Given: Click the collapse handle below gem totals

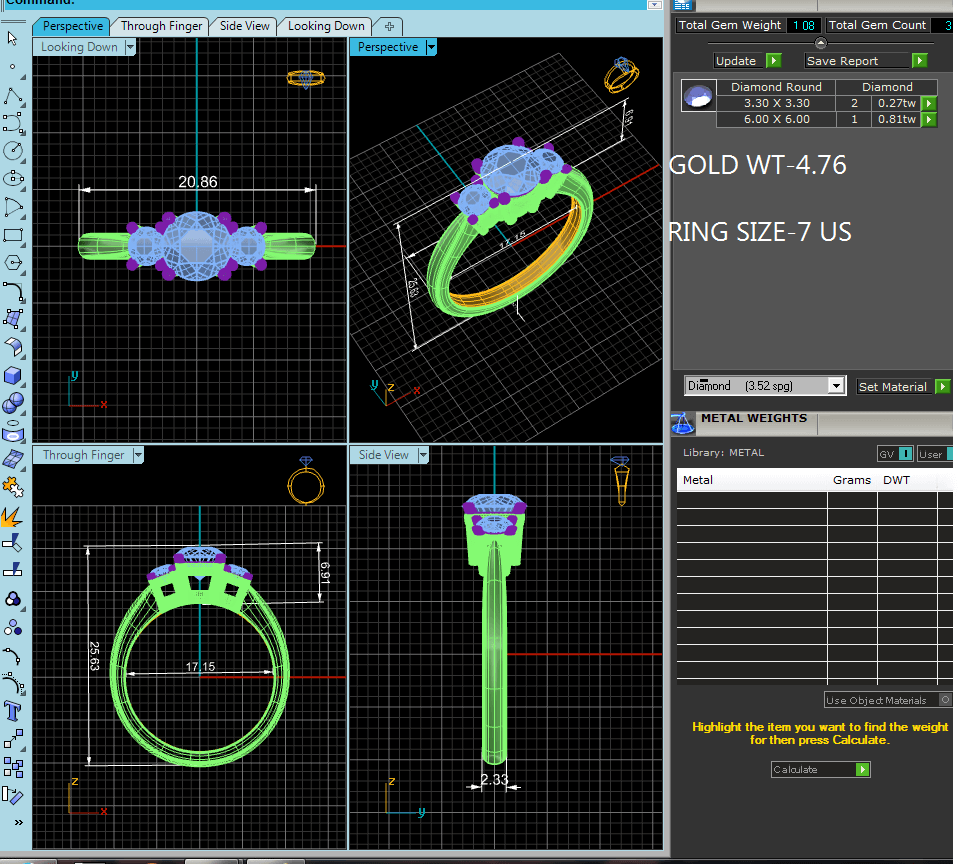Looking at the screenshot, I should [x=821, y=43].
